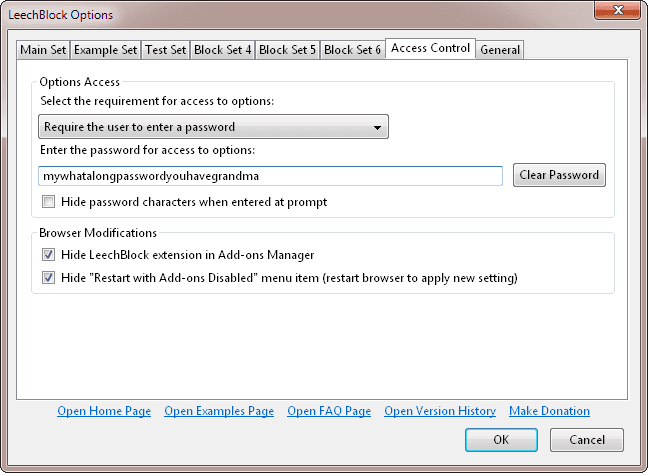Follow the Open FAQ Page link
Viewport: 648px width, 473px height.
click(x=329, y=411)
